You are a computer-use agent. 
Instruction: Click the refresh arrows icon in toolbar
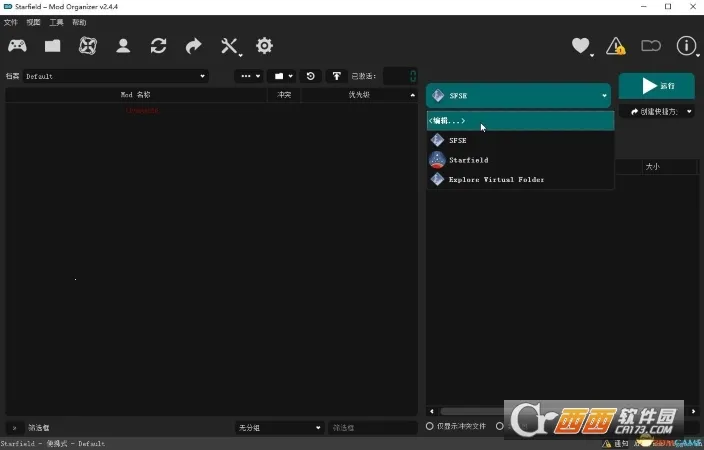tap(158, 46)
